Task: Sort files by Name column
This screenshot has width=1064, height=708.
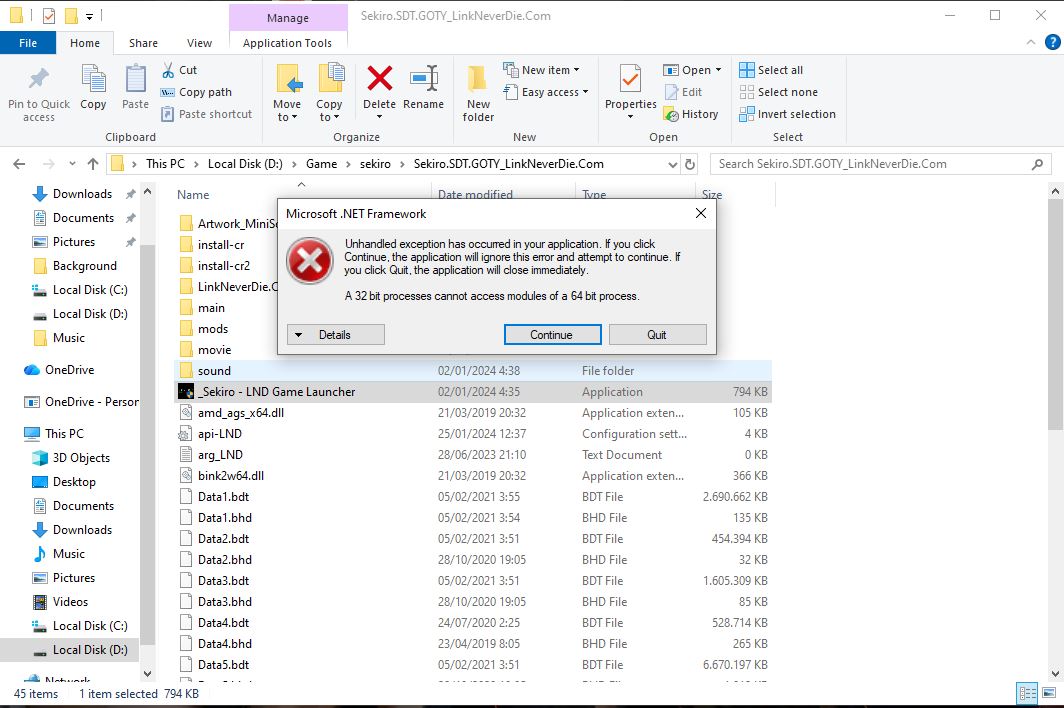Action: pyautogui.click(x=193, y=195)
